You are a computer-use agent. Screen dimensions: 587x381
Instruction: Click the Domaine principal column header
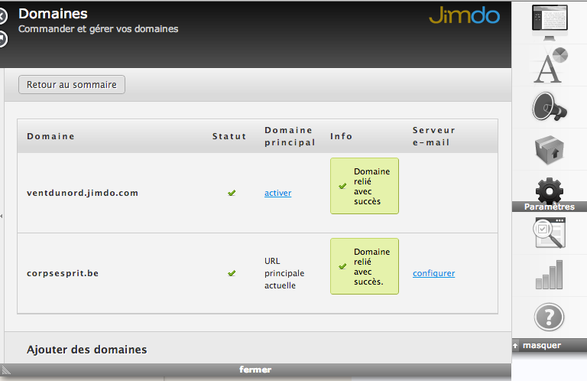pyautogui.click(x=290, y=136)
